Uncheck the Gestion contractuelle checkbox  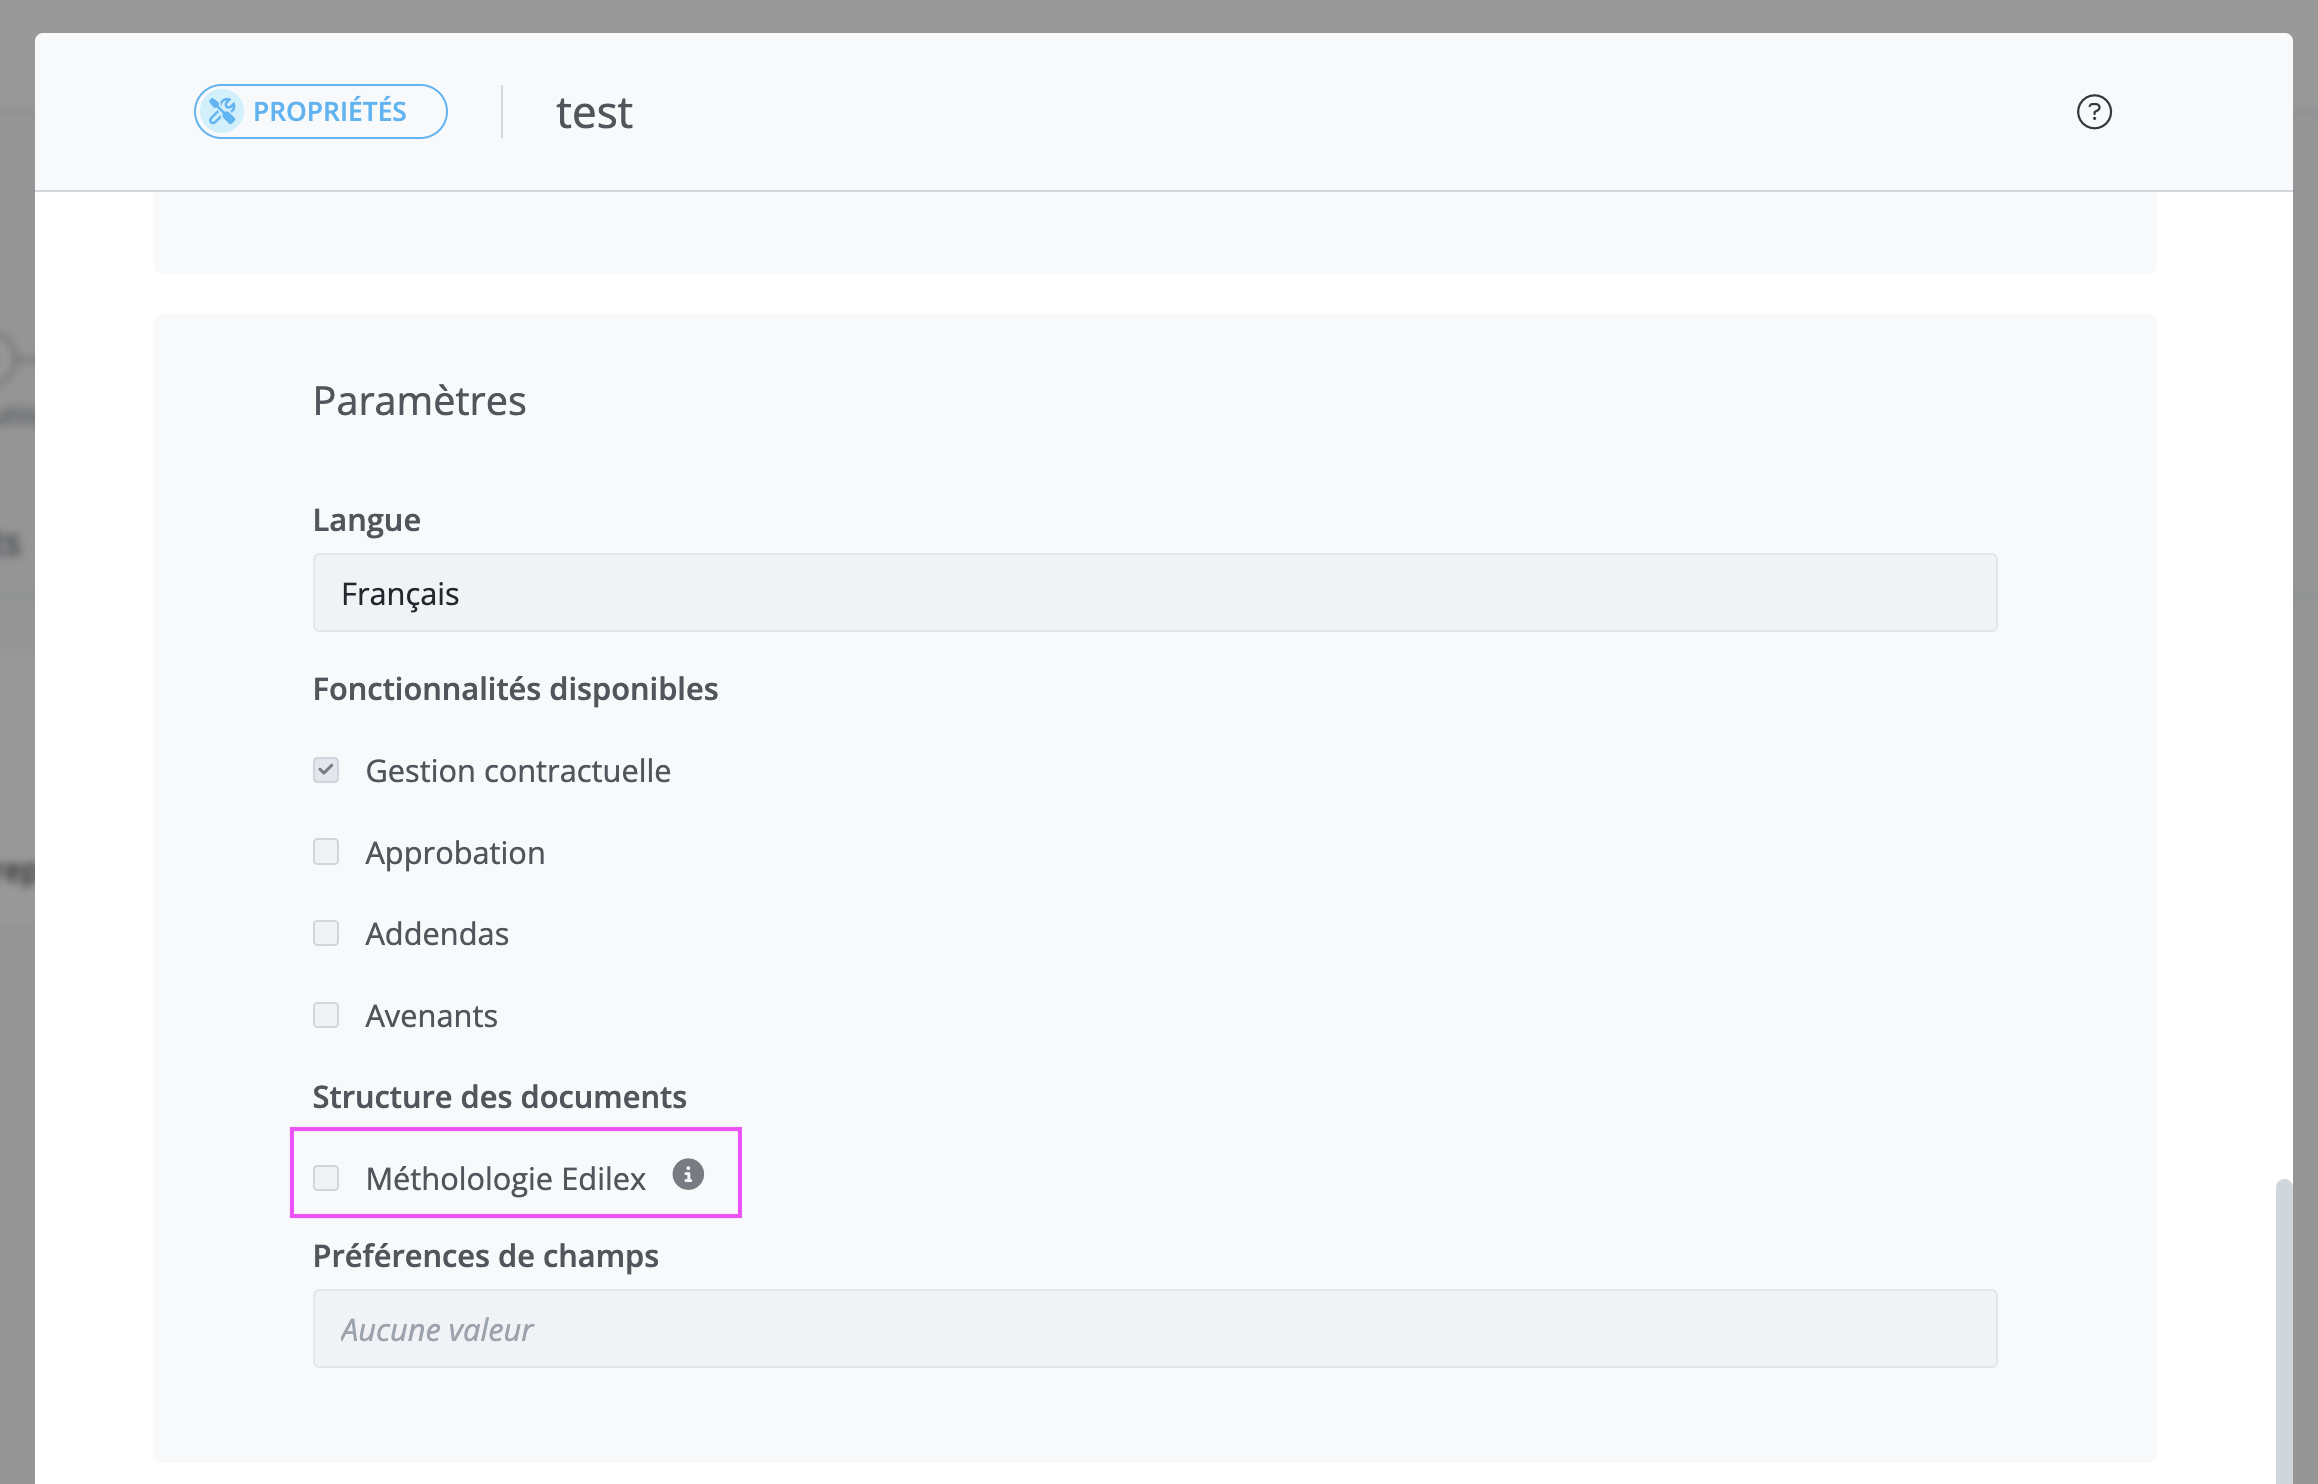[x=326, y=770]
